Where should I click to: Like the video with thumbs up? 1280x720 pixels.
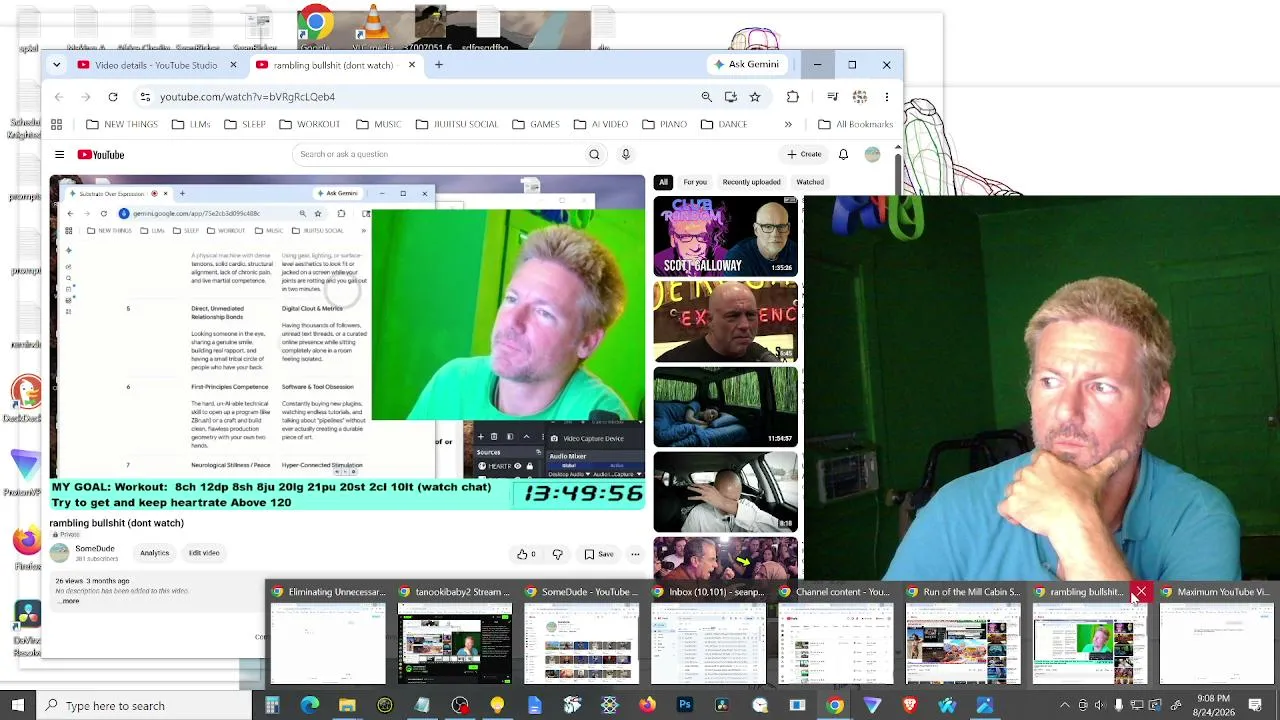[526, 554]
